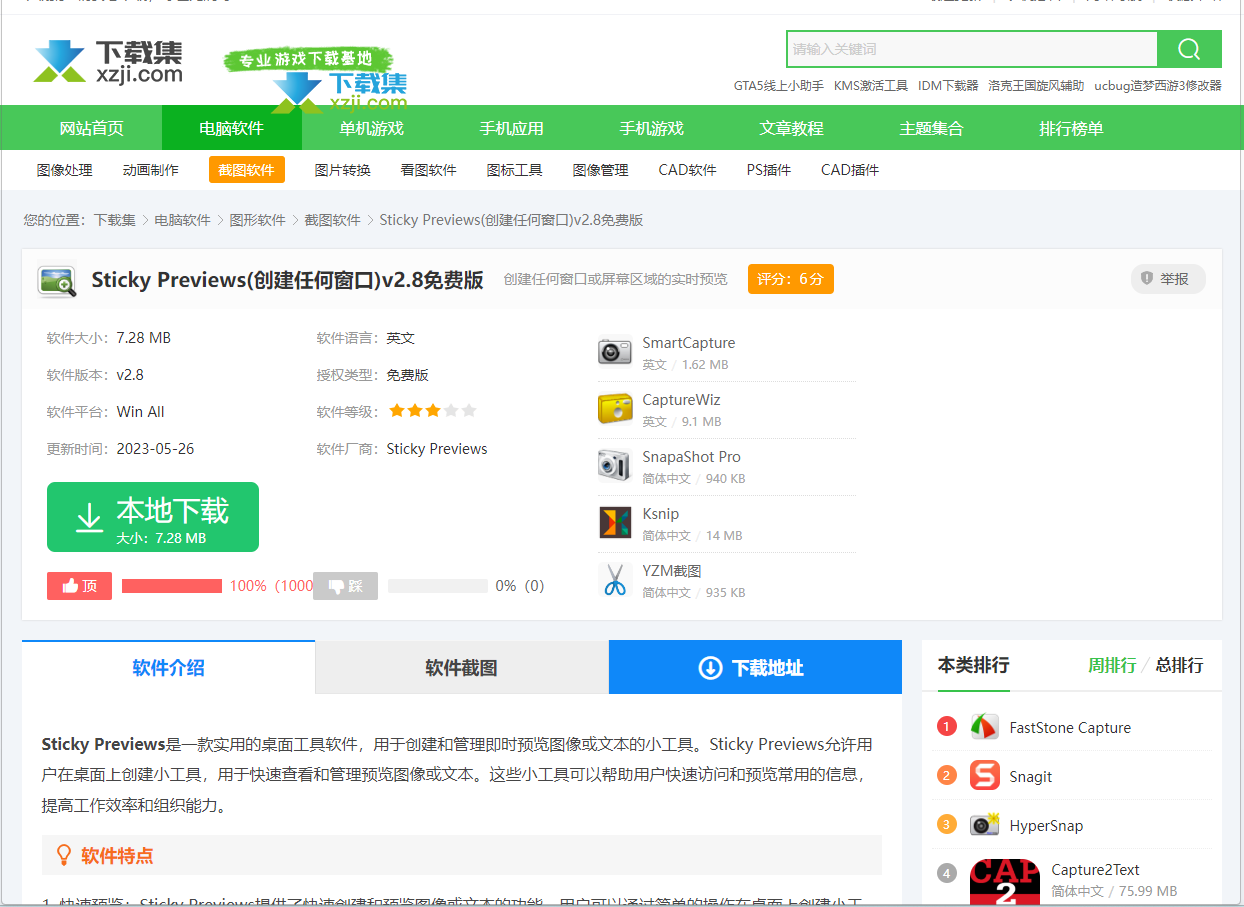Click the green search magnifier button
This screenshot has width=1244, height=907.
tap(1189, 49)
